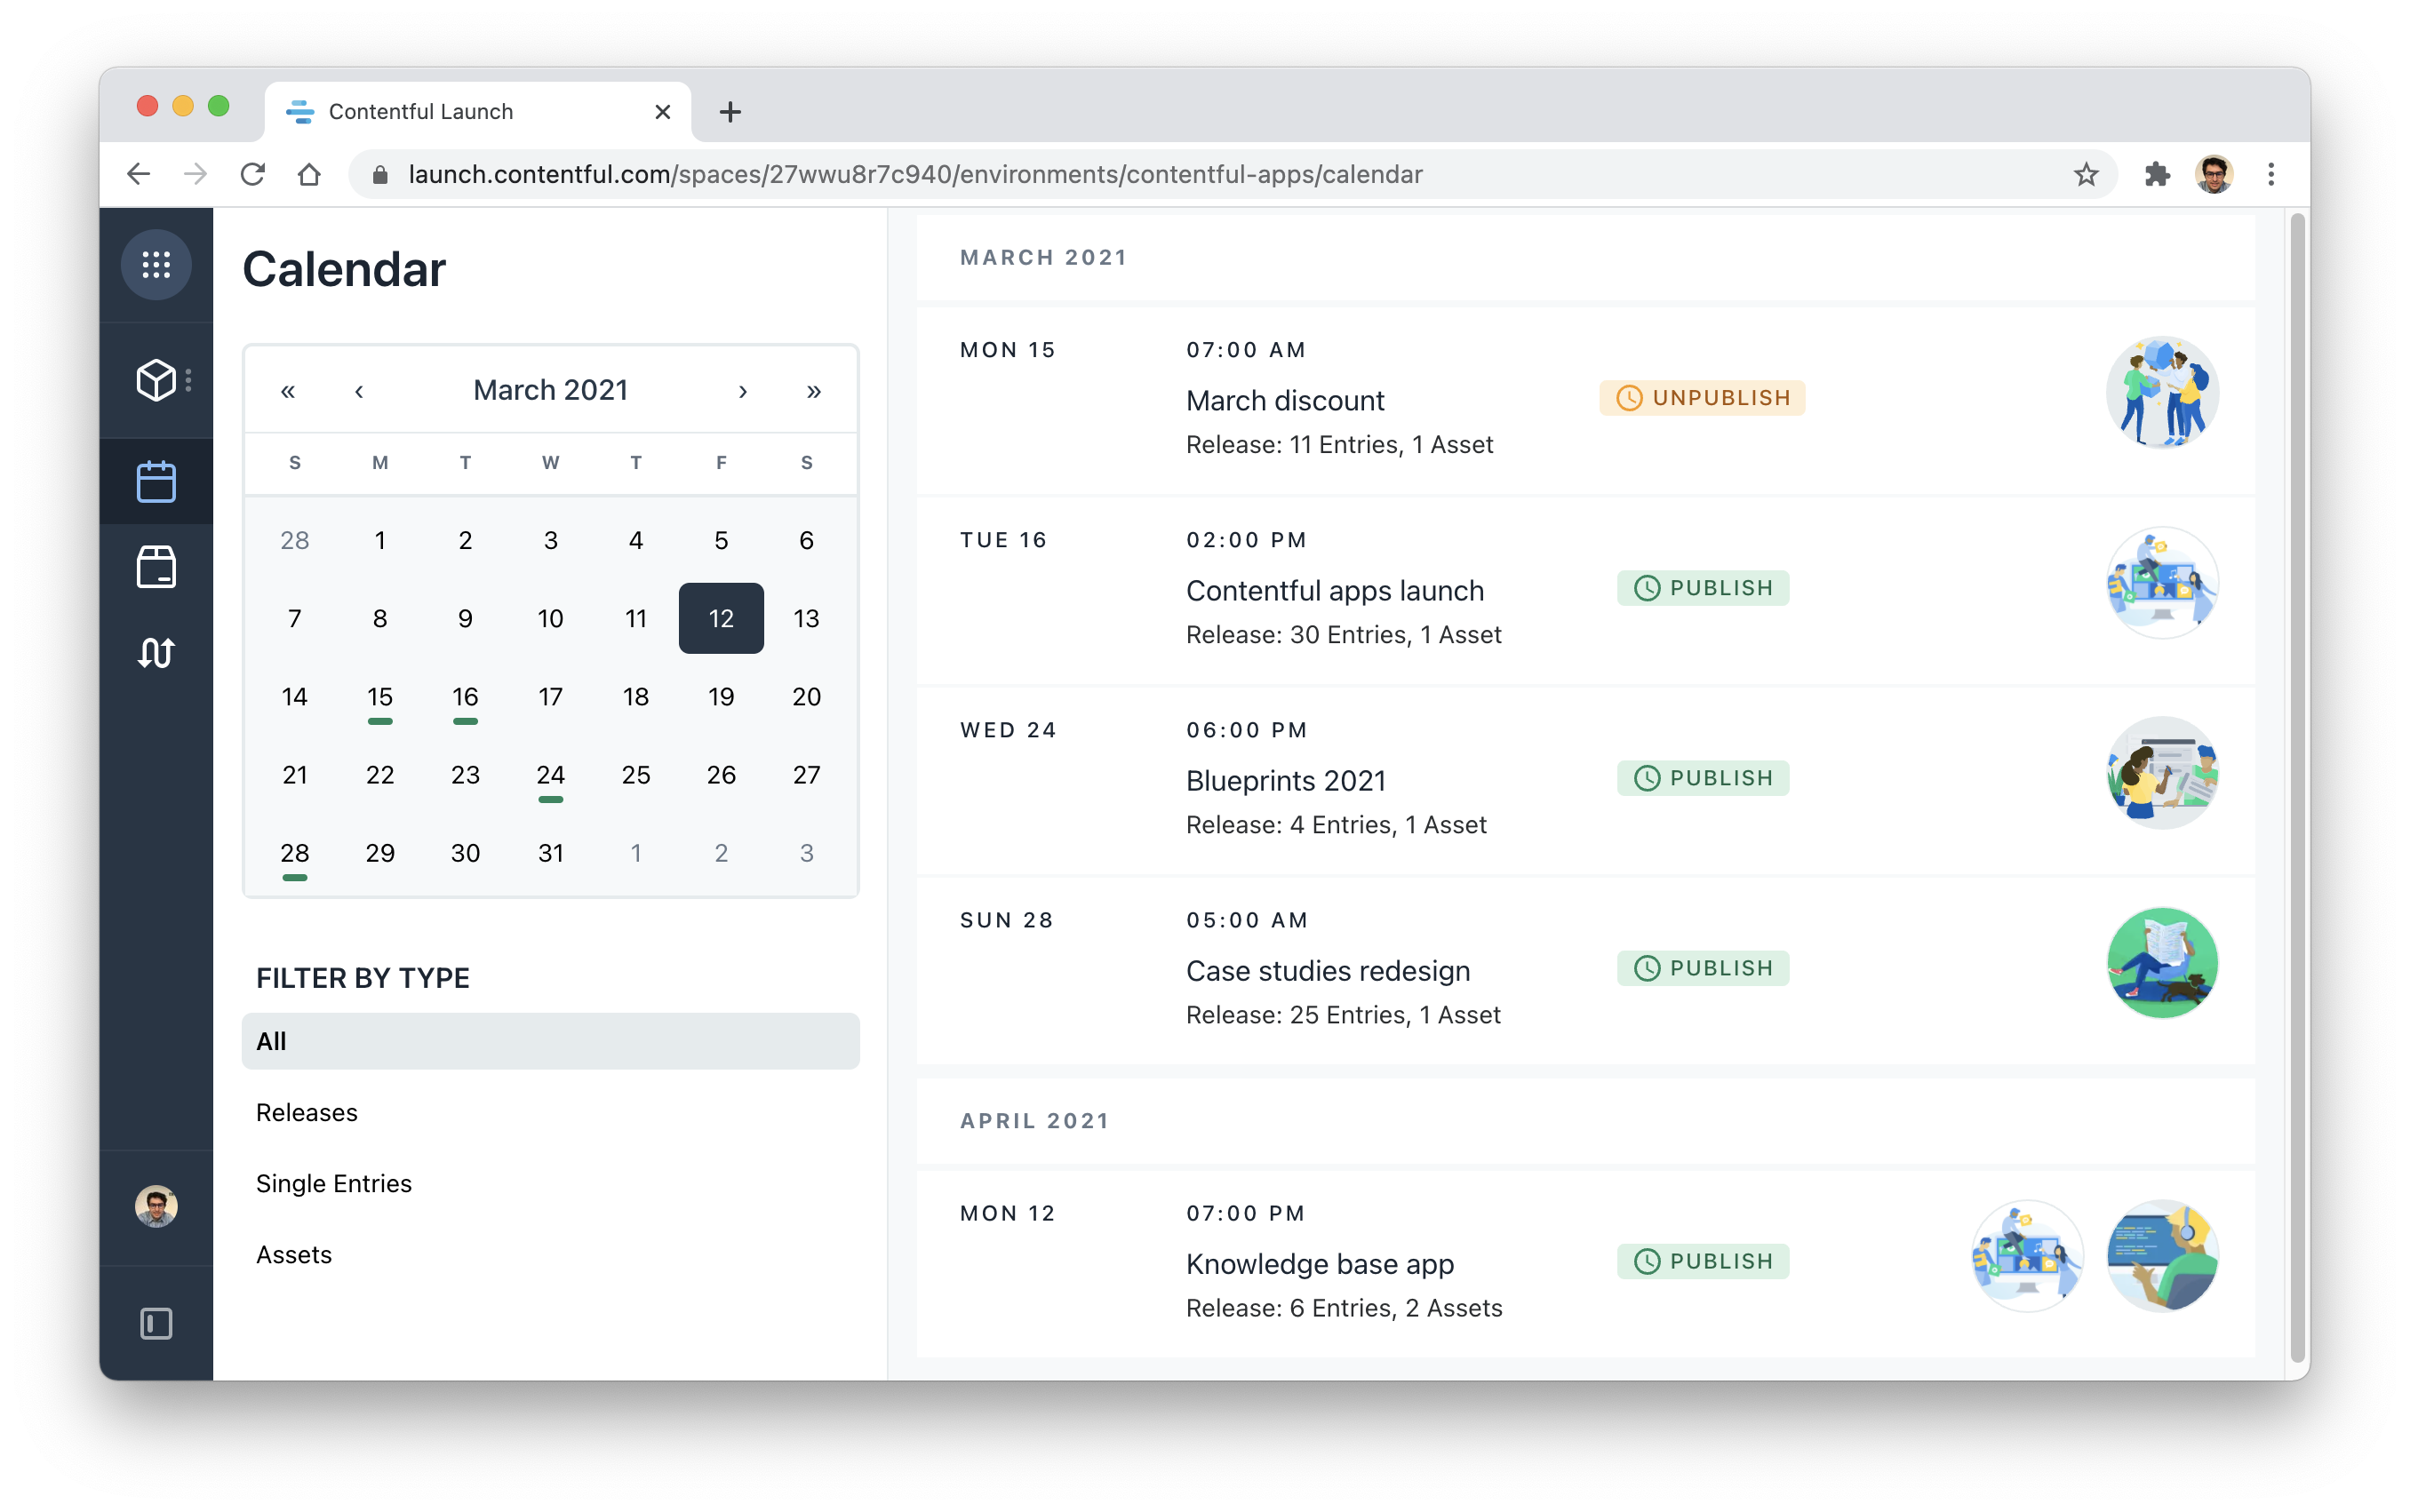Click the March 2021 month label

point(550,390)
